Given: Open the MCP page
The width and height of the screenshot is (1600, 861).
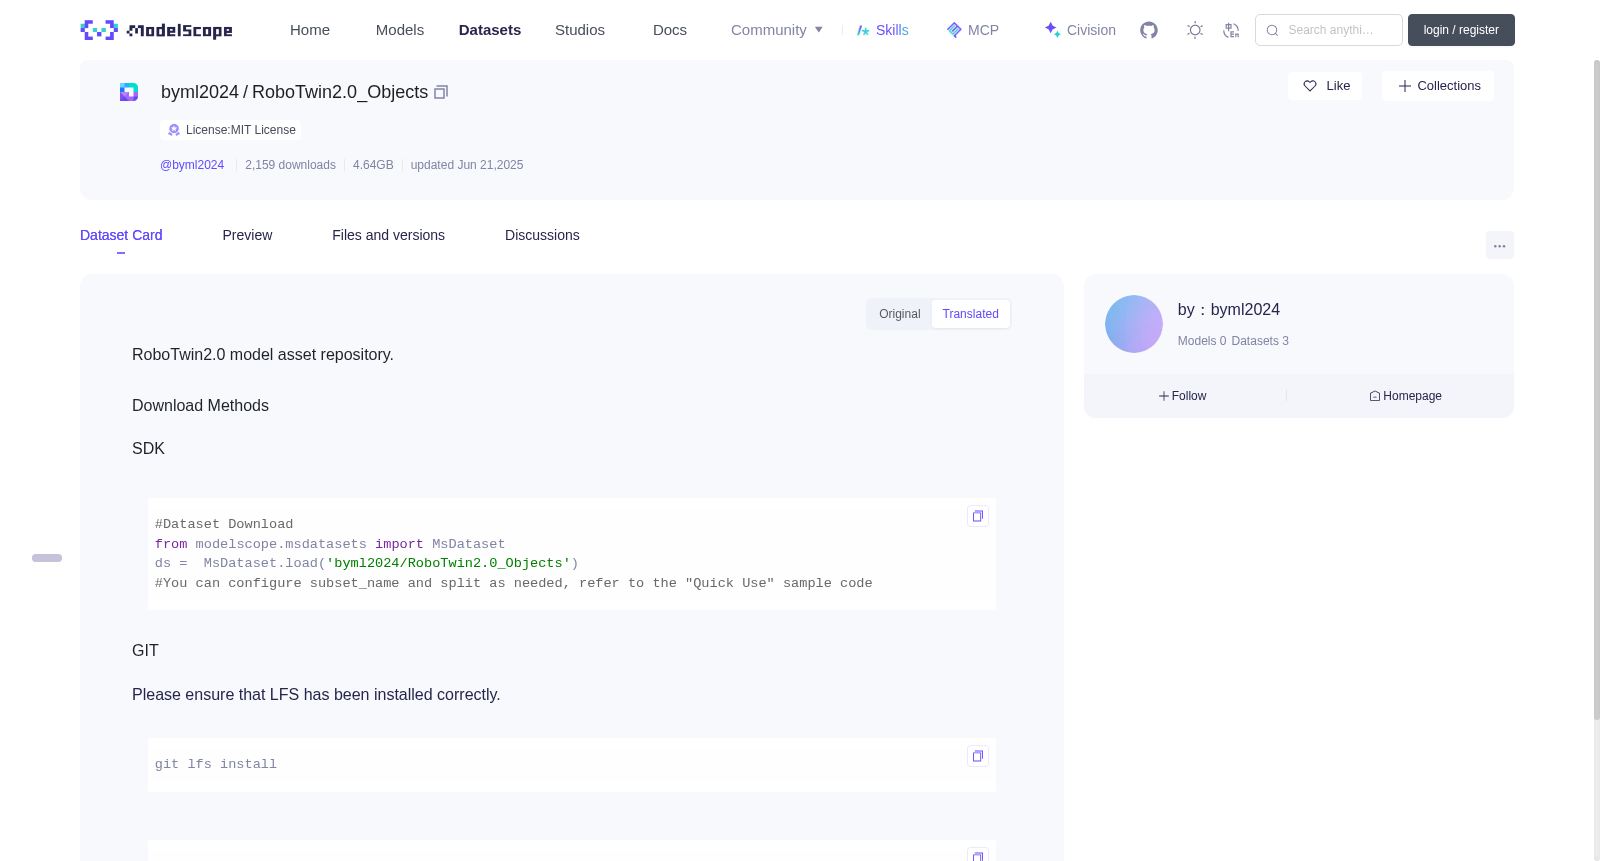Looking at the screenshot, I should pyautogui.click(x=973, y=30).
